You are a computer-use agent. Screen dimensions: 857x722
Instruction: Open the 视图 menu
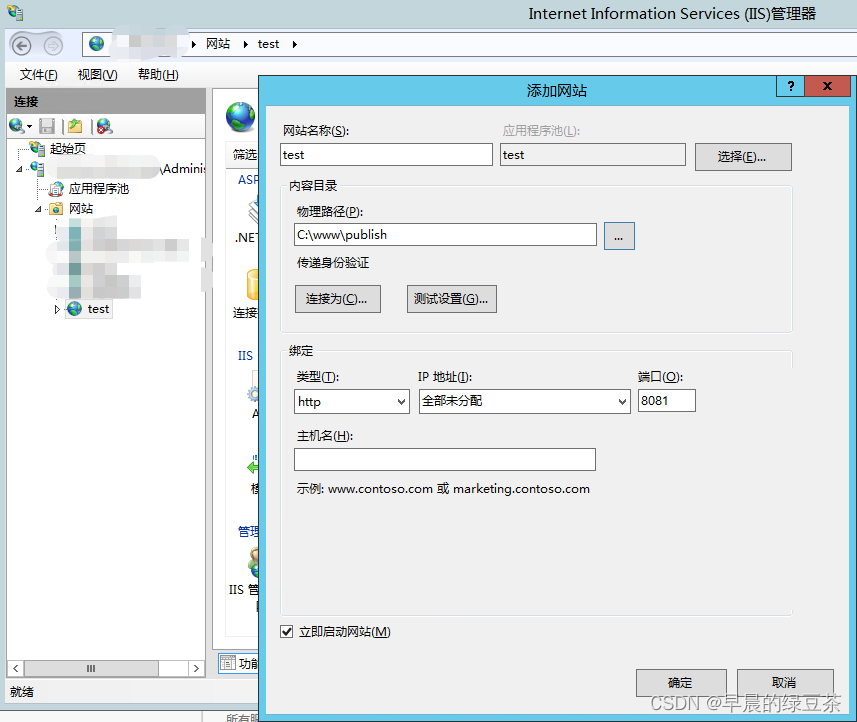tap(96, 73)
